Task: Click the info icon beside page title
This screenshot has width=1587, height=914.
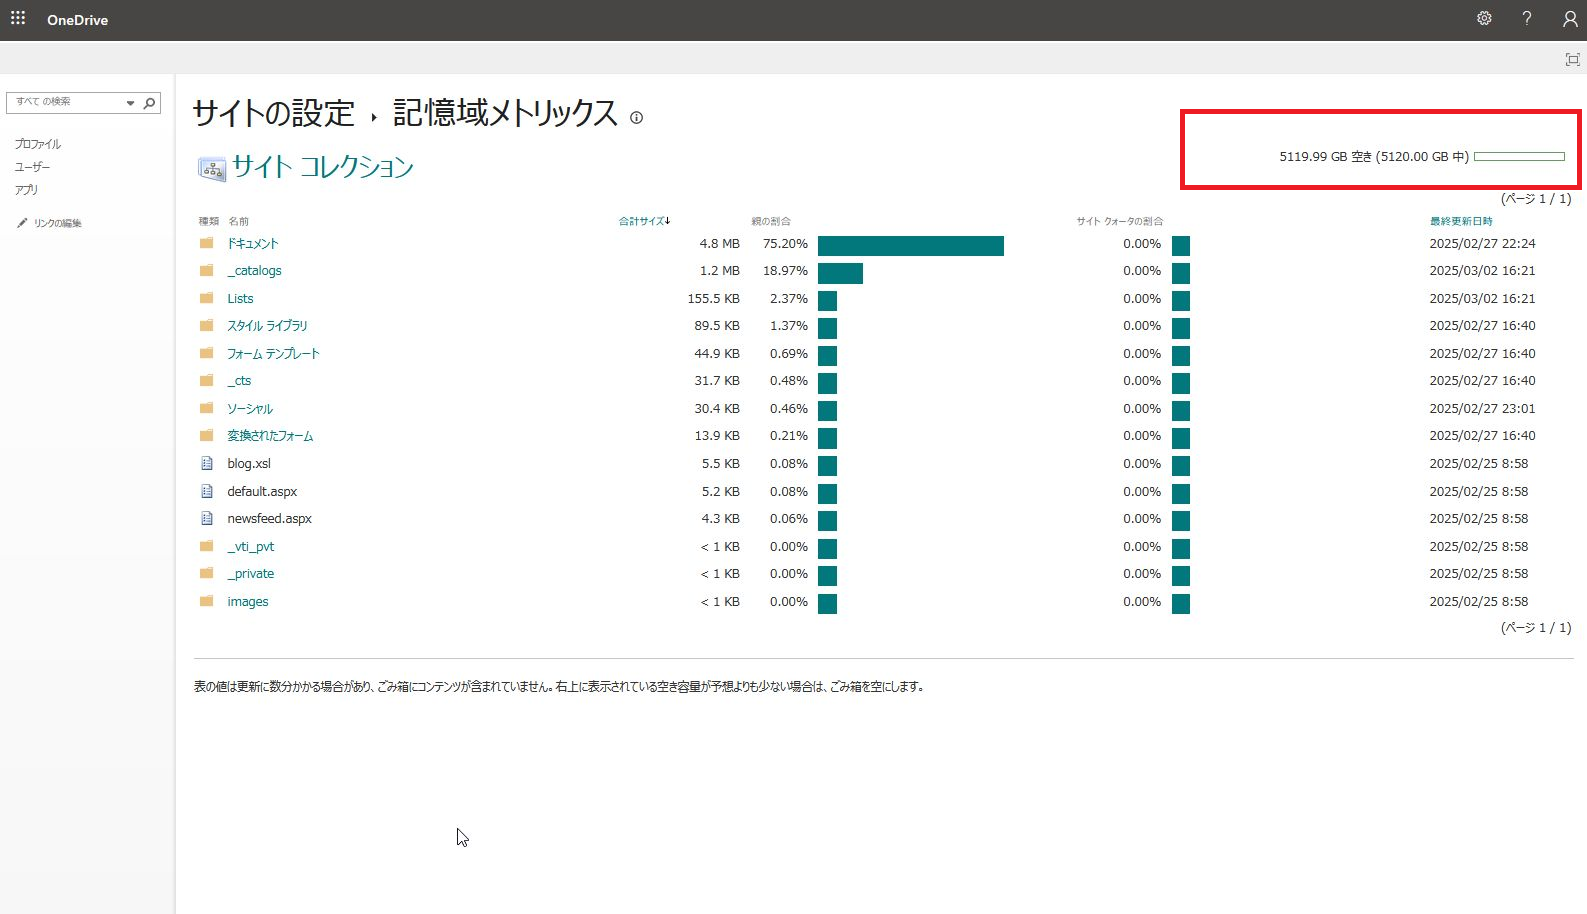Action: click(636, 118)
